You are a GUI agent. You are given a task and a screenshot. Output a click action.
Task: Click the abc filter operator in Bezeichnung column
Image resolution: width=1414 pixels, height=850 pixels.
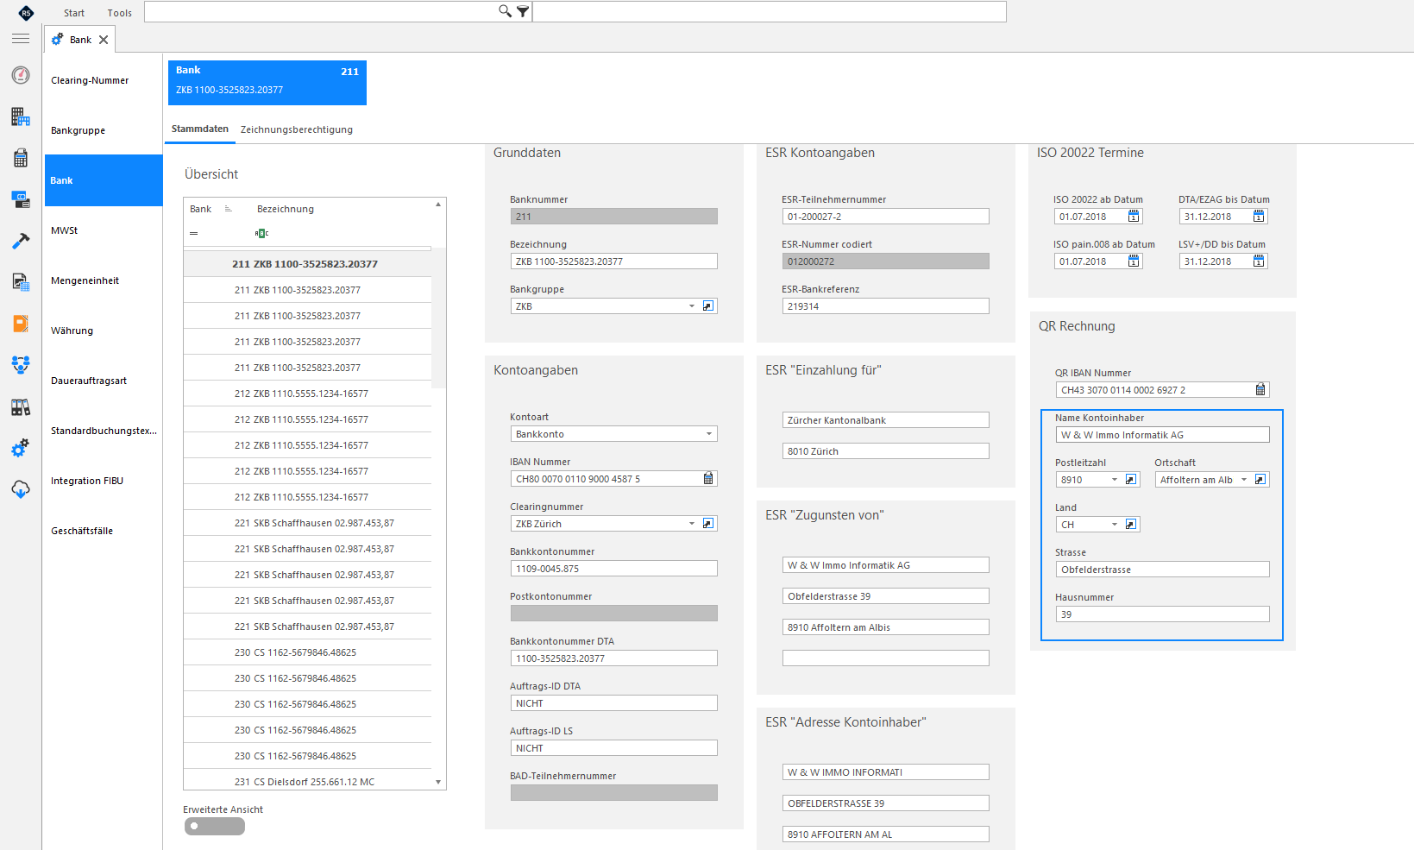[262, 233]
